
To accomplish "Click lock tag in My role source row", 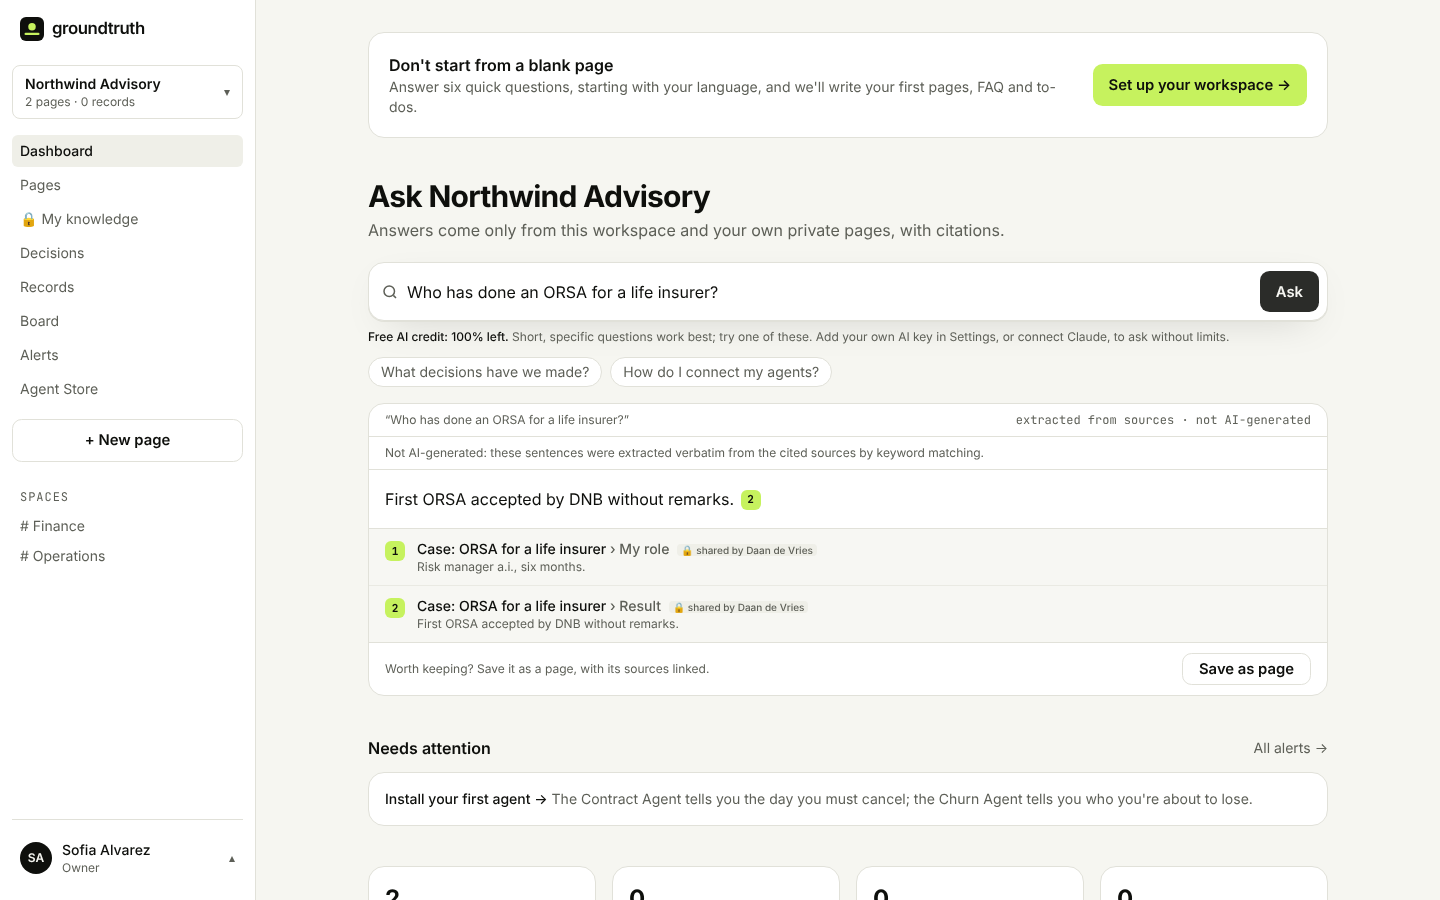I will pyautogui.click(x=747, y=550).
